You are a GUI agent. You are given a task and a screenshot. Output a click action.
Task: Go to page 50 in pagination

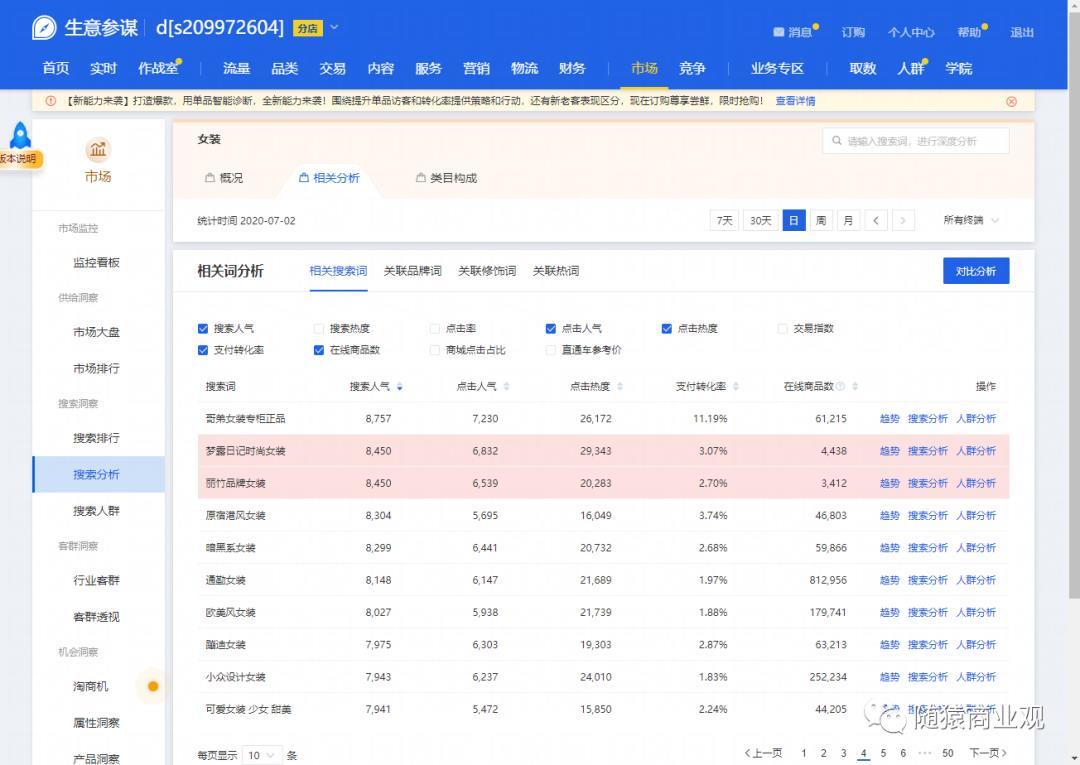(948, 753)
